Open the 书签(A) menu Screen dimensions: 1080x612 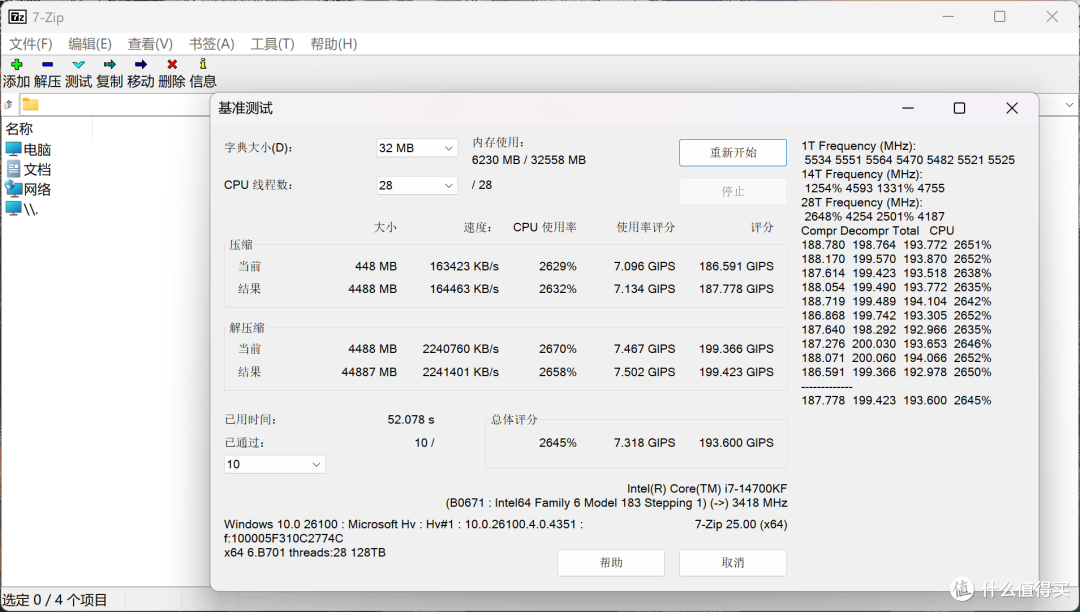pos(211,44)
